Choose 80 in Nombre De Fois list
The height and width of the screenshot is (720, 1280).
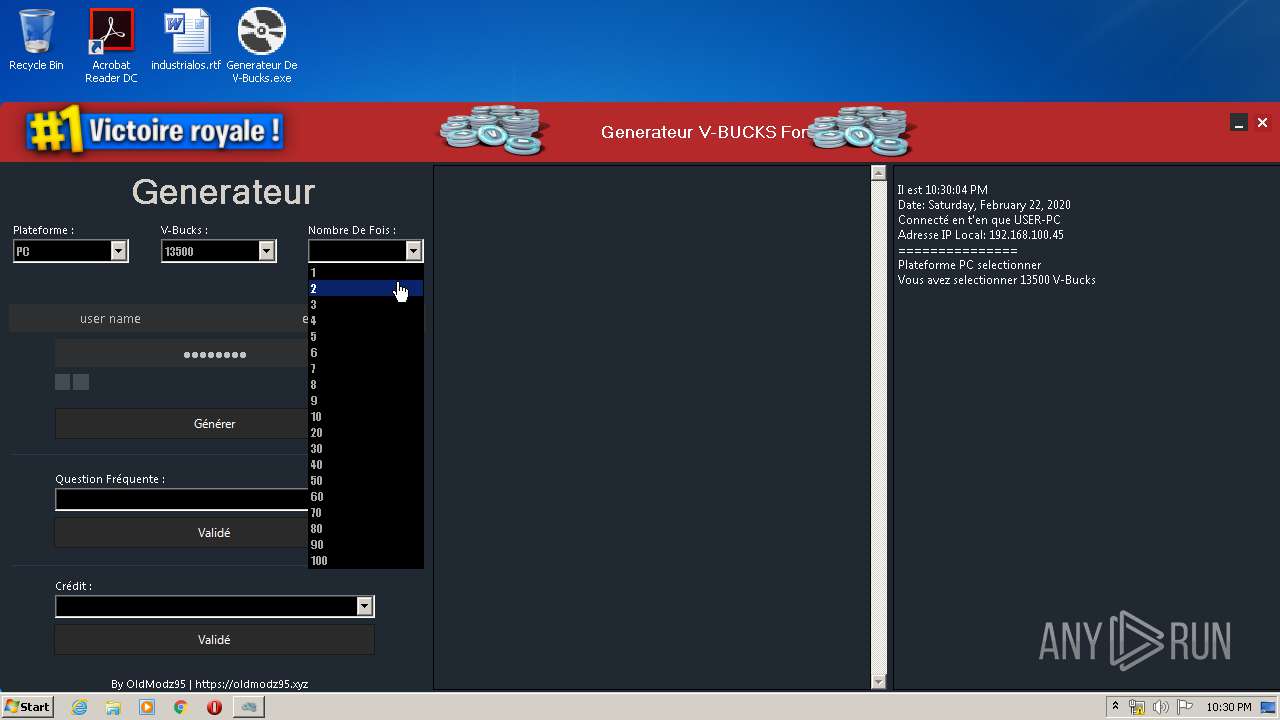pos(366,528)
